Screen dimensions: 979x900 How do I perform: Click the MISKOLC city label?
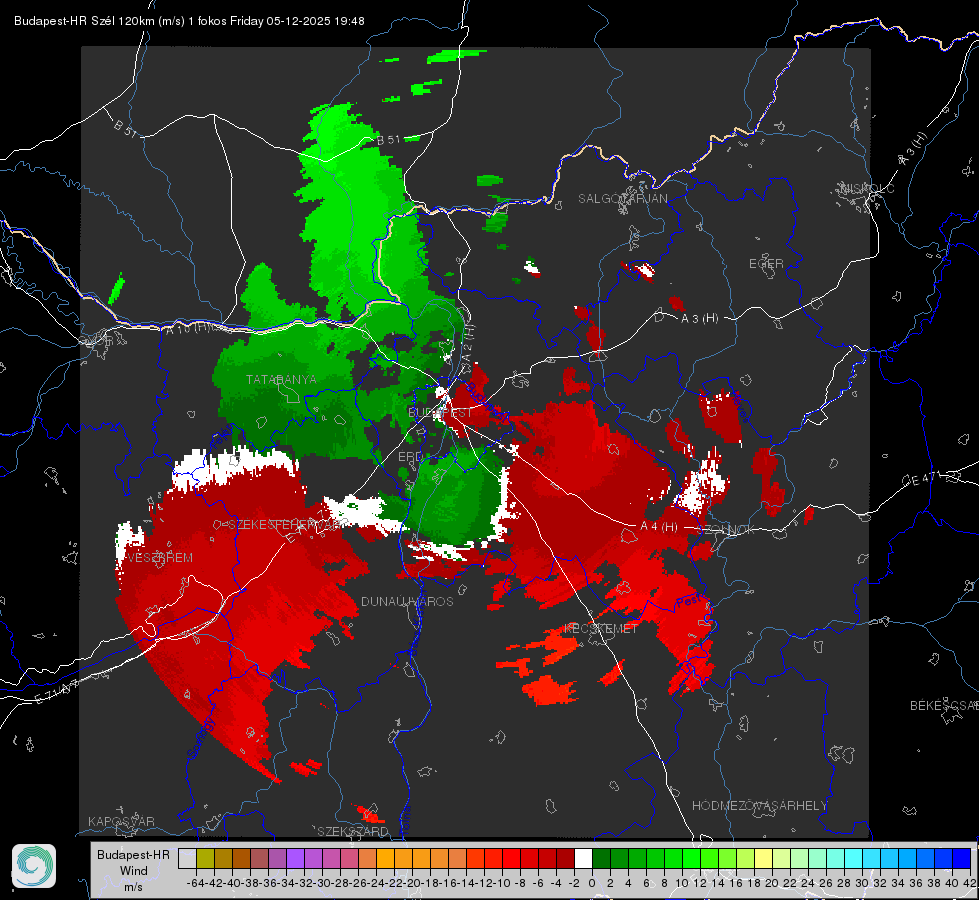tap(867, 188)
